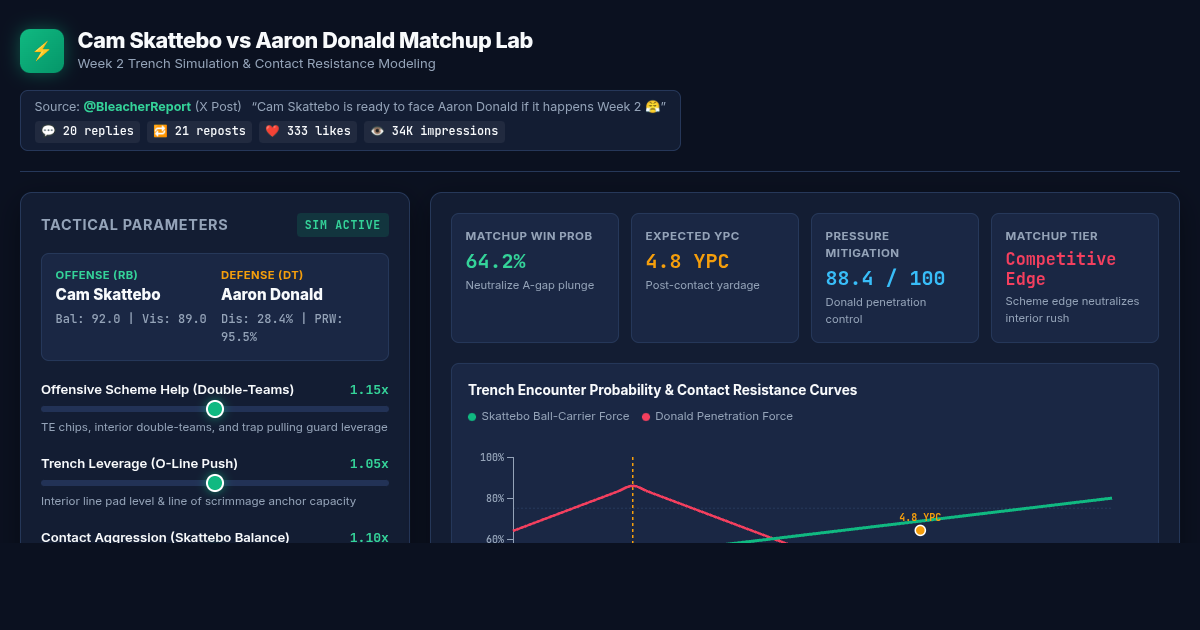Image resolution: width=1200 pixels, height=630 pixels.
Task: Click the 80% y-axis label
Action: [495, 498]
